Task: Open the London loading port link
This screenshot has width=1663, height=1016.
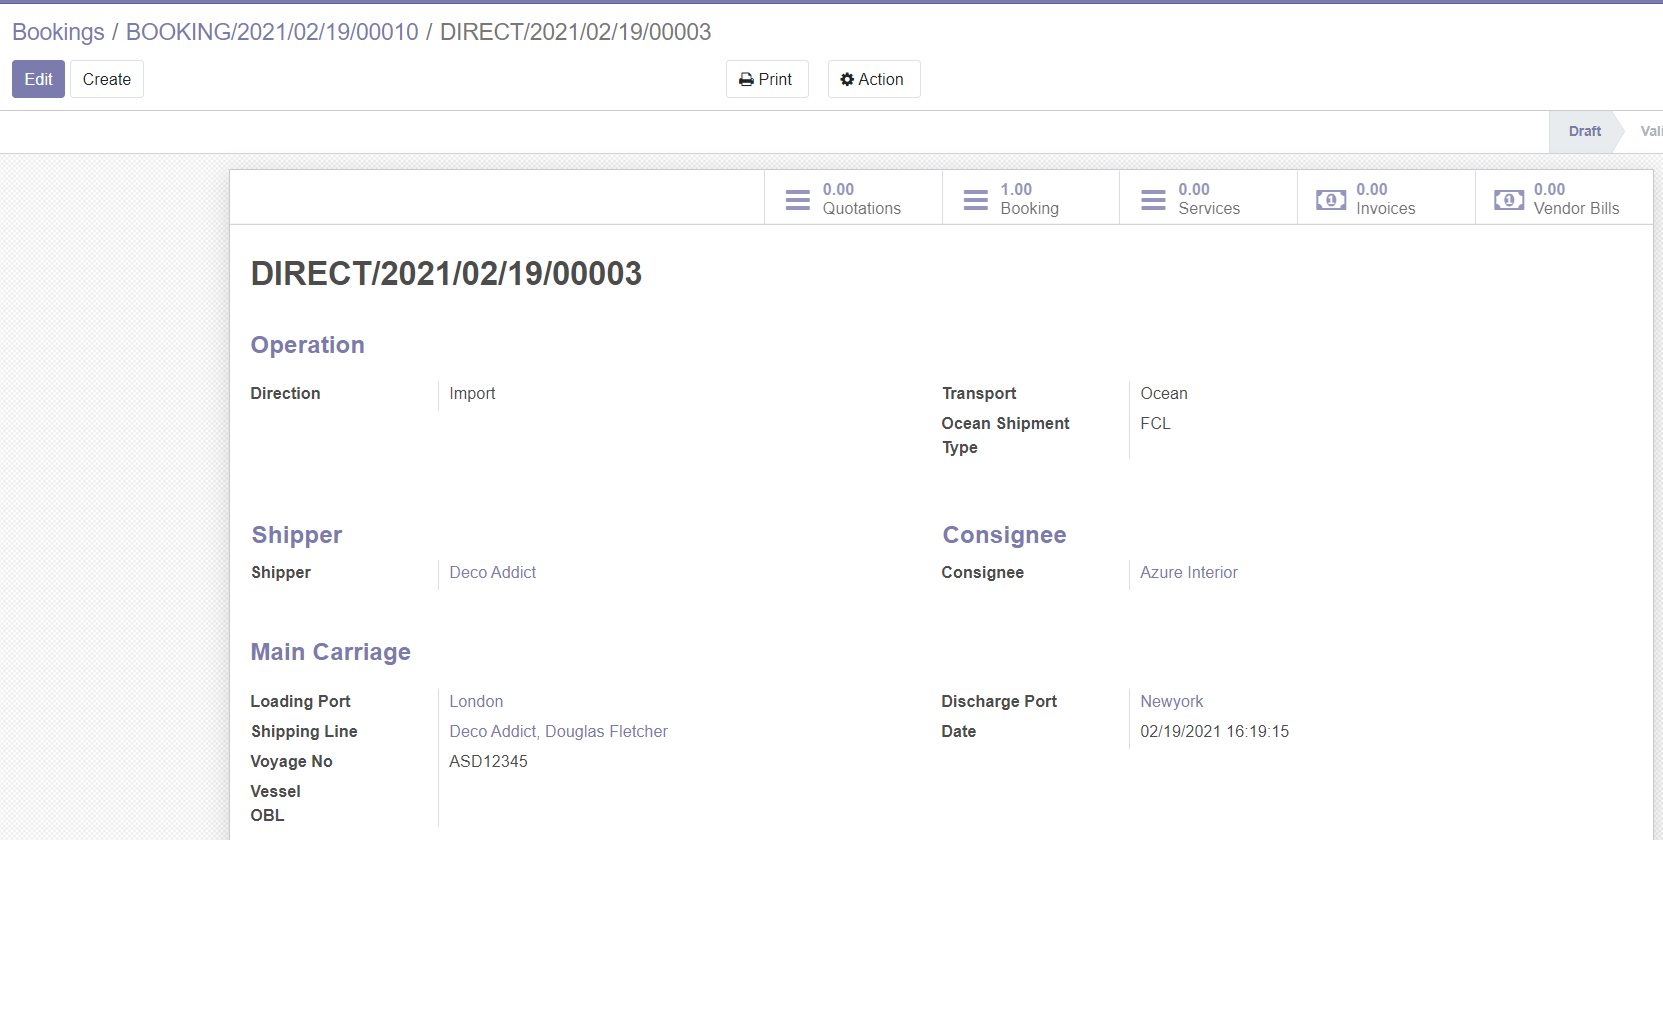Action: pos(476,702)
